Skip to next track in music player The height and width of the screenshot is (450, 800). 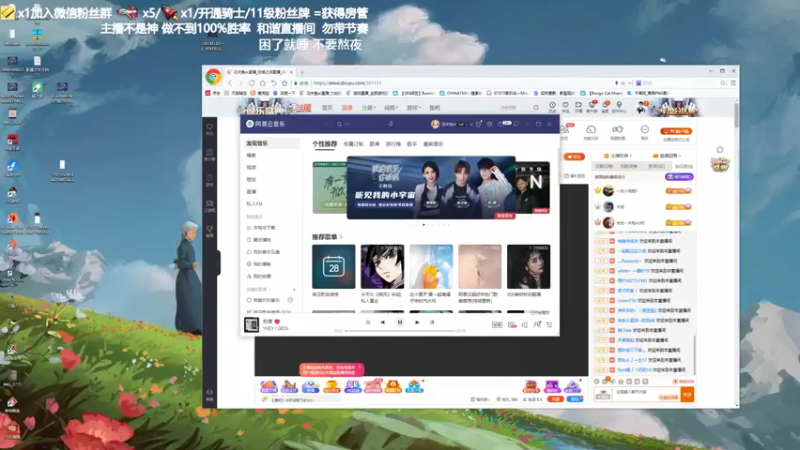417,322
